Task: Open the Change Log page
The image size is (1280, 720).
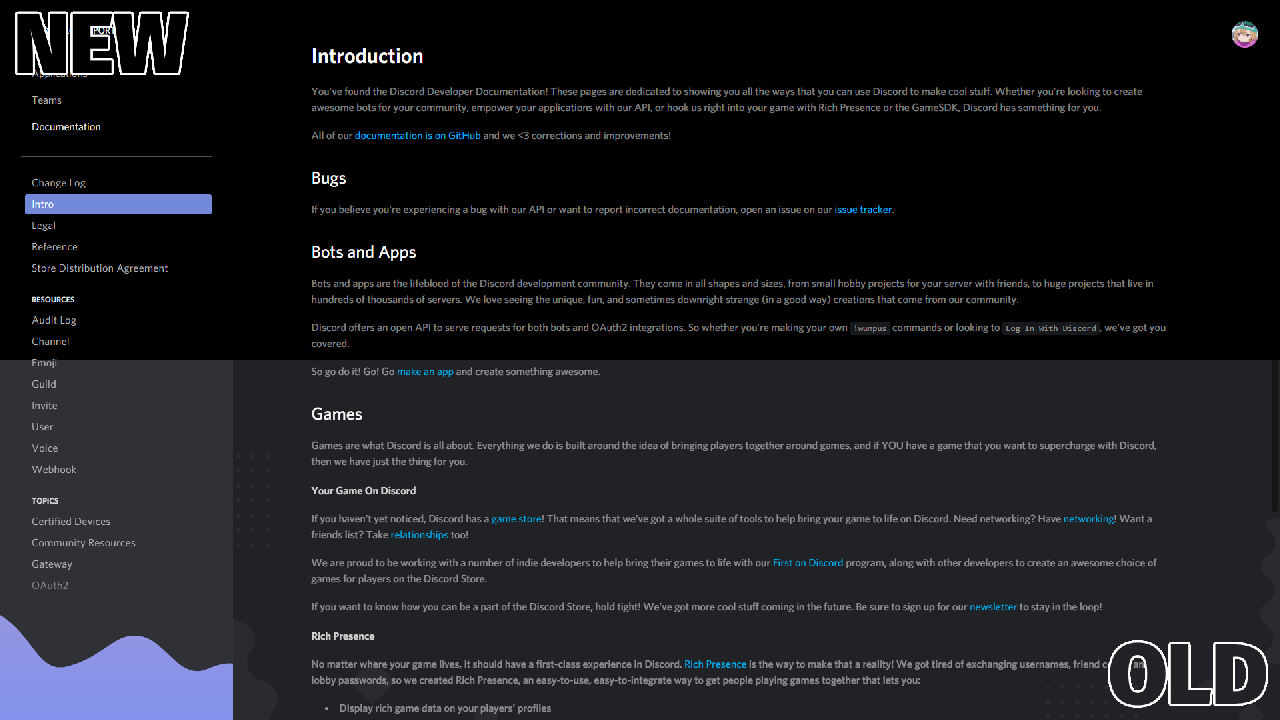Action: [x=58, y=183]
